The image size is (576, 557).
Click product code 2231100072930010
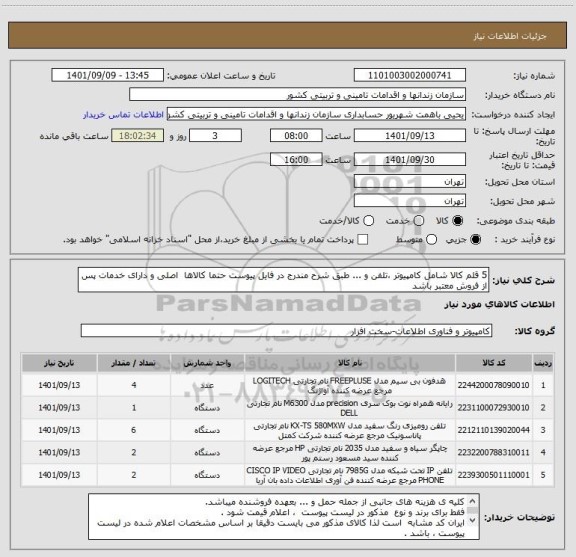coord(493,407)
